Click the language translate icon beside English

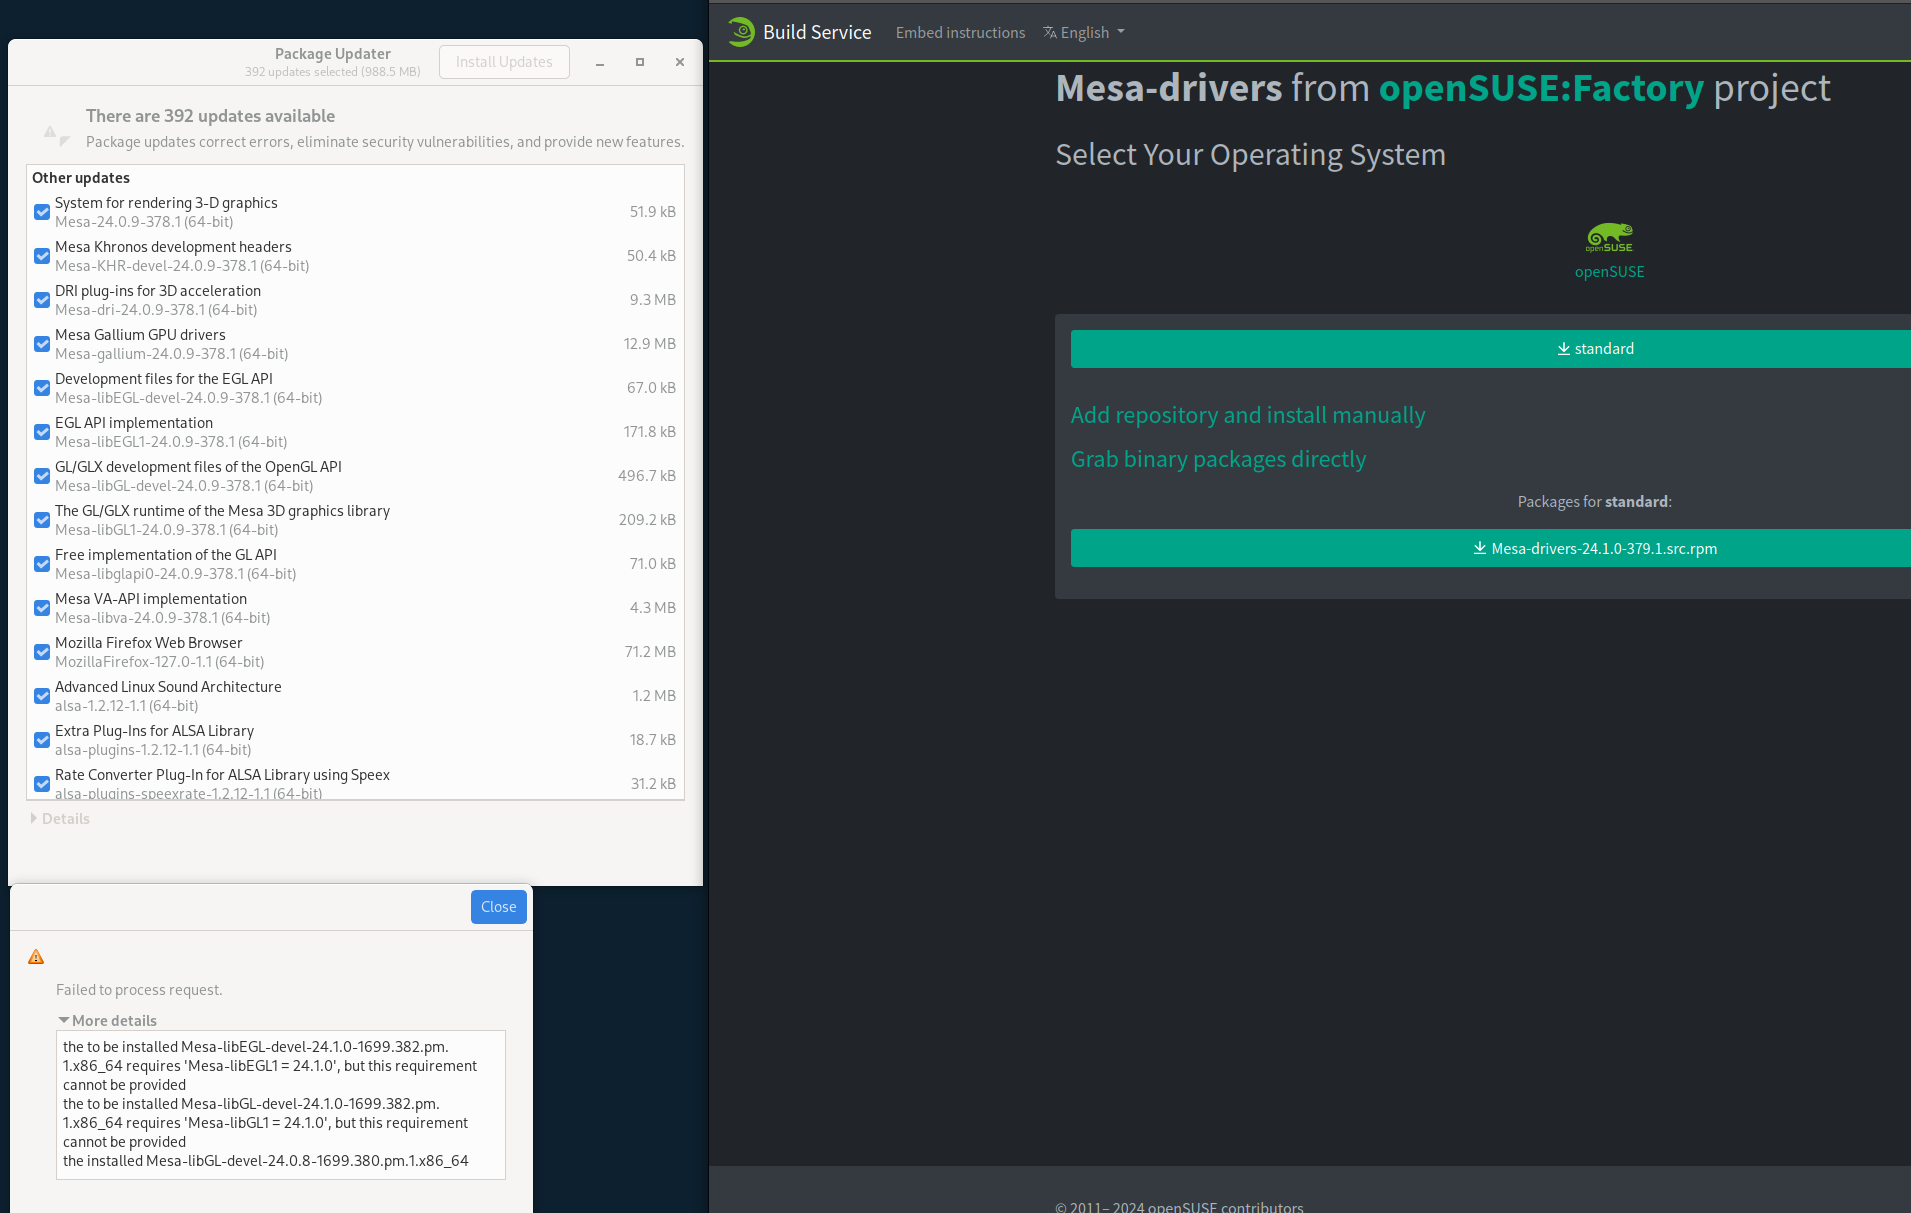[x=1050, y=33]
